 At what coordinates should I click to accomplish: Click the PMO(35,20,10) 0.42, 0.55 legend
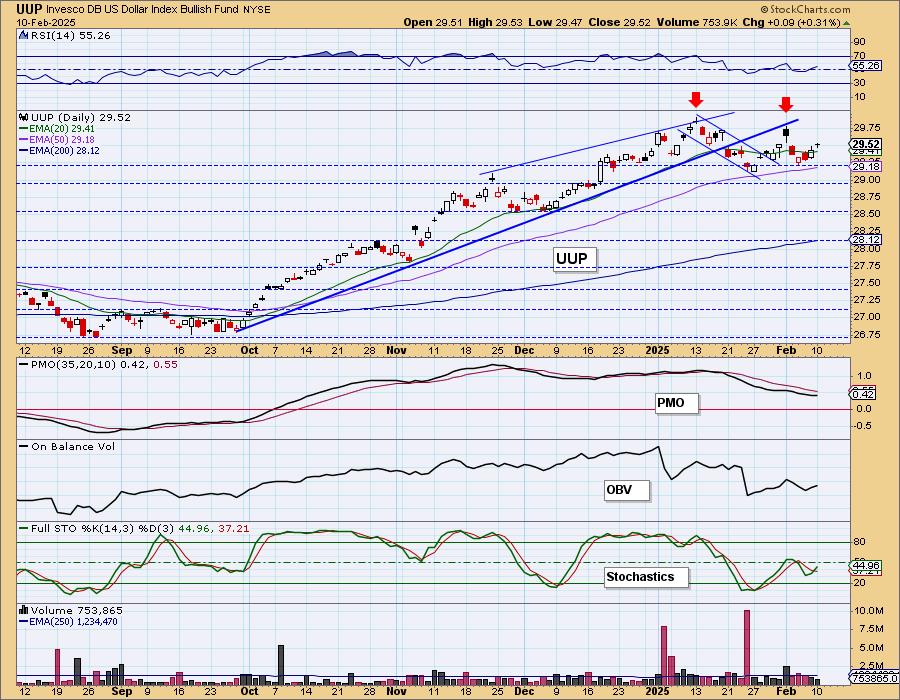pyautogui.click(x=98, y=364)
